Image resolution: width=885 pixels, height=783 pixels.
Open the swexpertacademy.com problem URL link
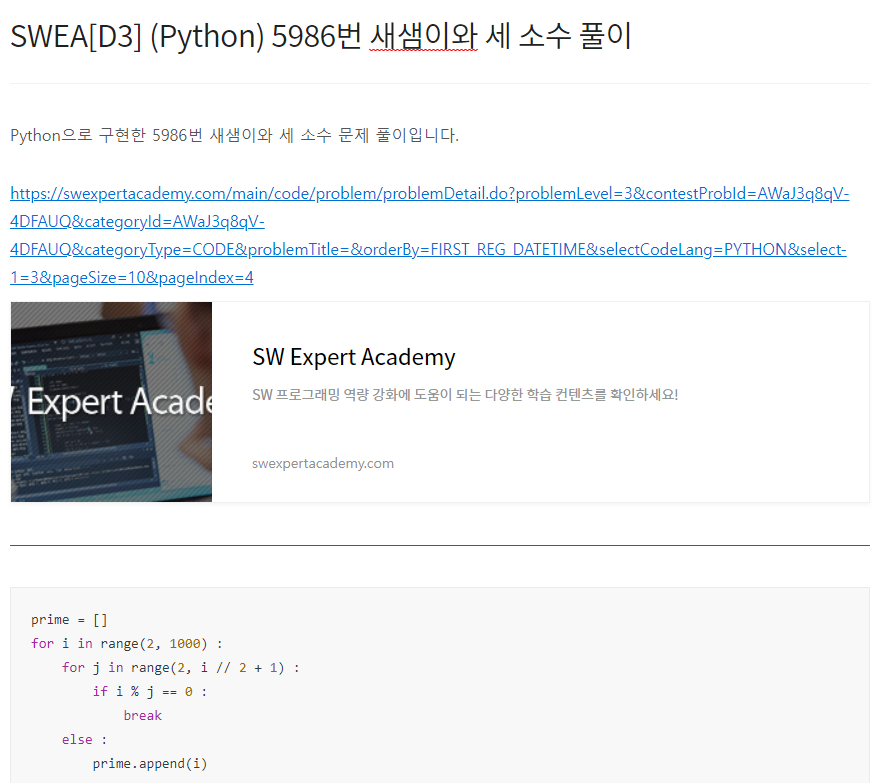tap(429, 235)
